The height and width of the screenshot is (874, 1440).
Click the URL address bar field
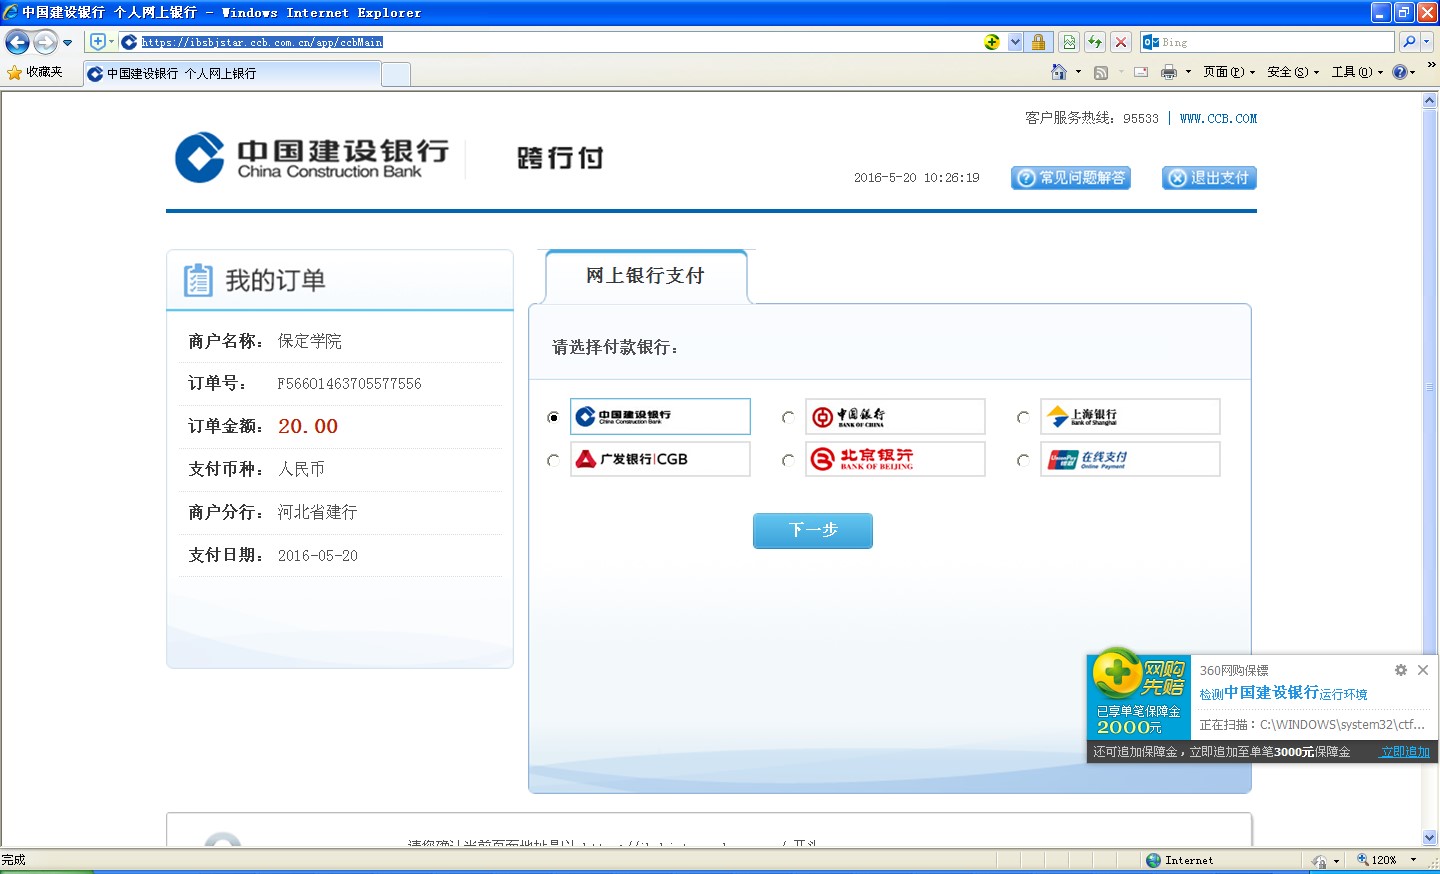coord(560,42)
